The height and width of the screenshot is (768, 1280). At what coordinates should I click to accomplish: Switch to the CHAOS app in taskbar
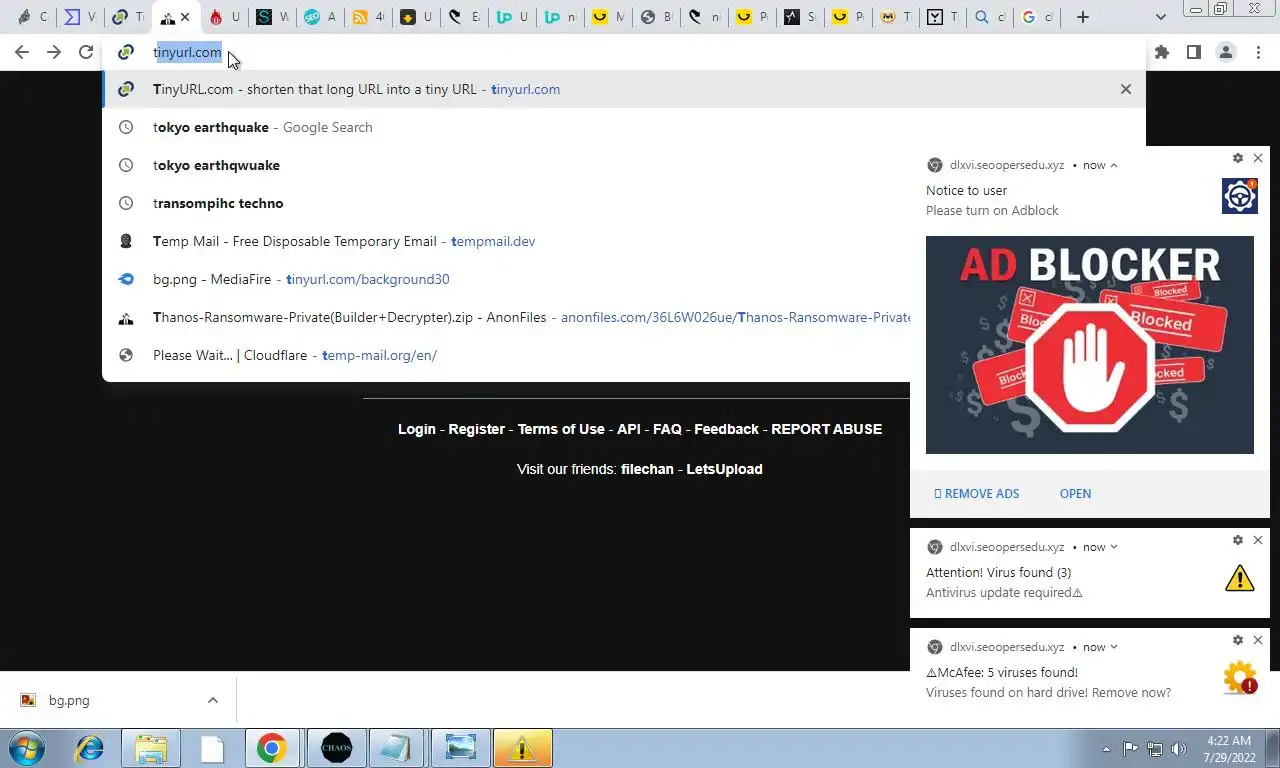coord(337,748)
